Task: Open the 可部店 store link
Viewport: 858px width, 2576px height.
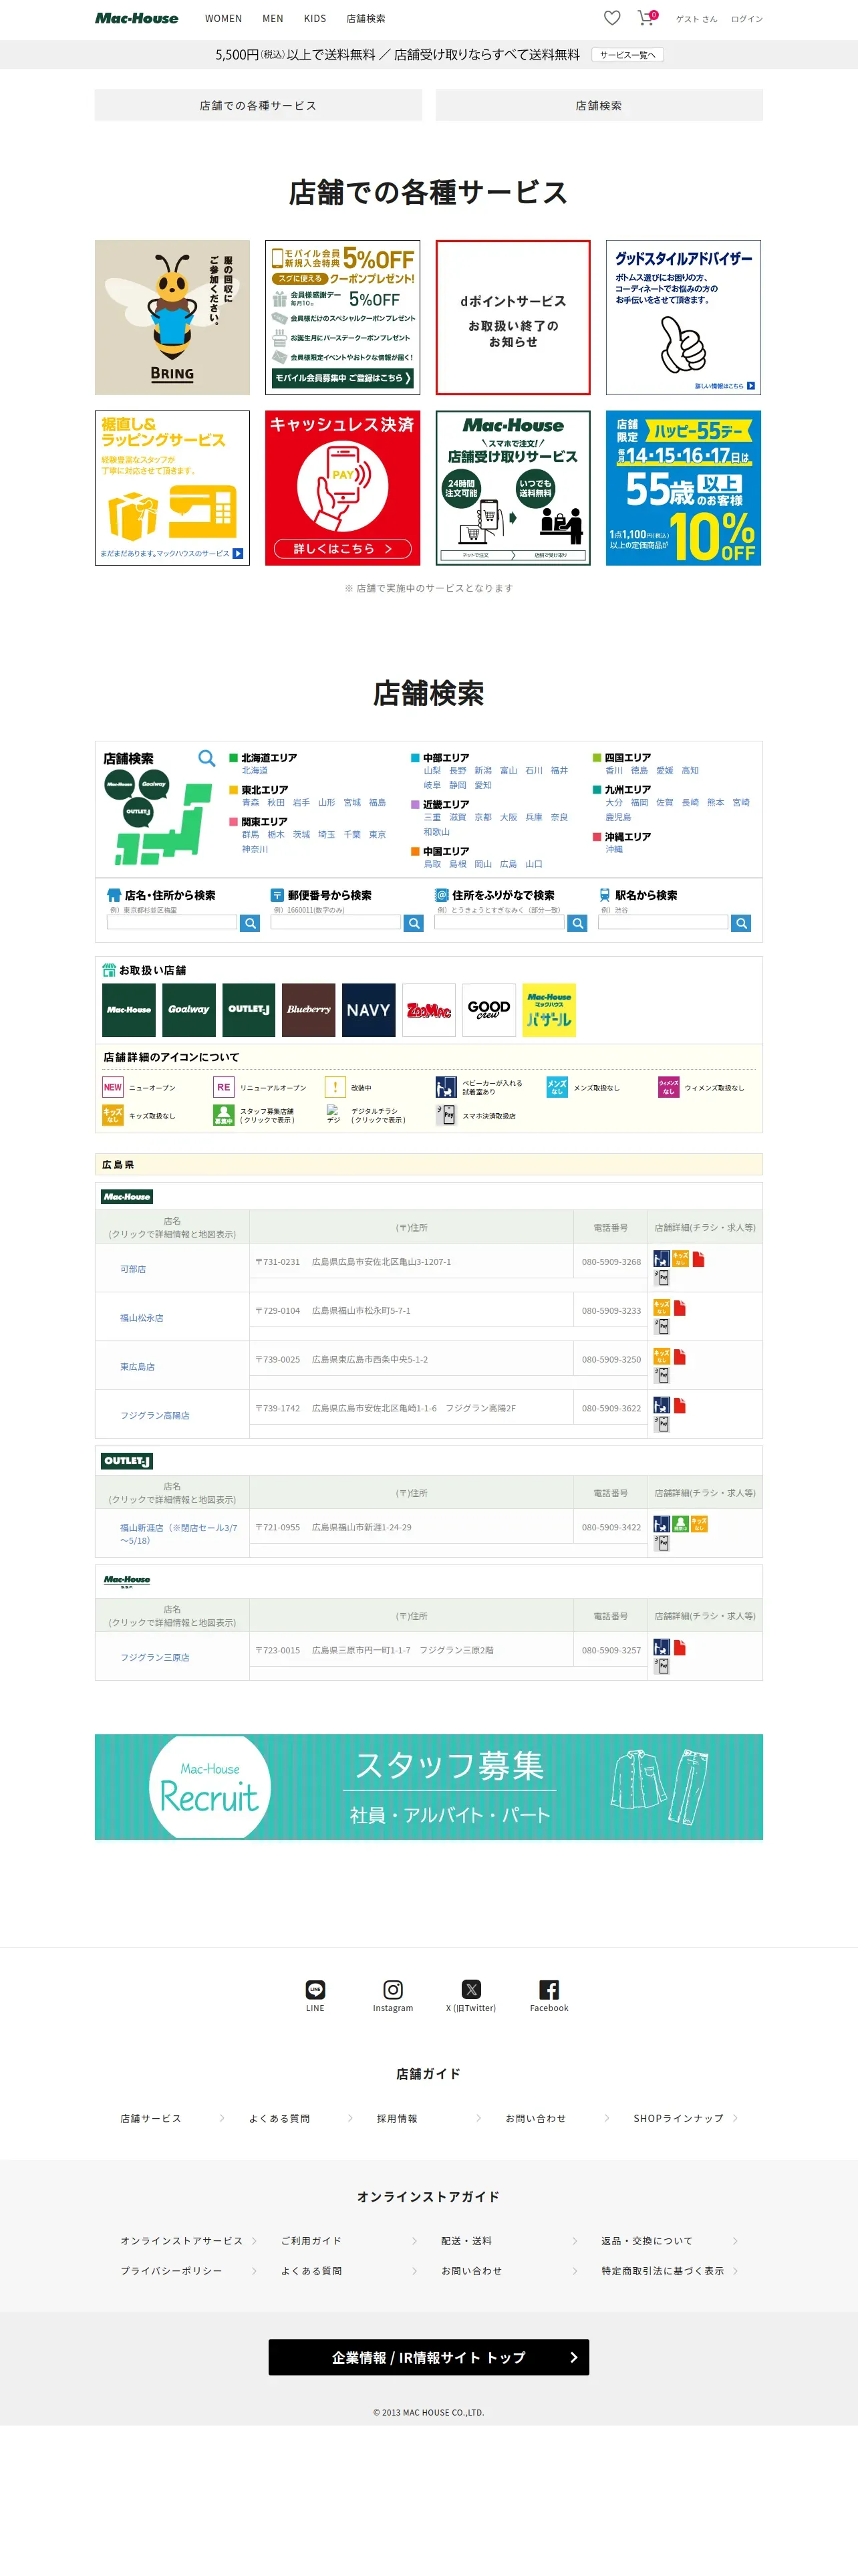Action: click(x=133, y=1268)
